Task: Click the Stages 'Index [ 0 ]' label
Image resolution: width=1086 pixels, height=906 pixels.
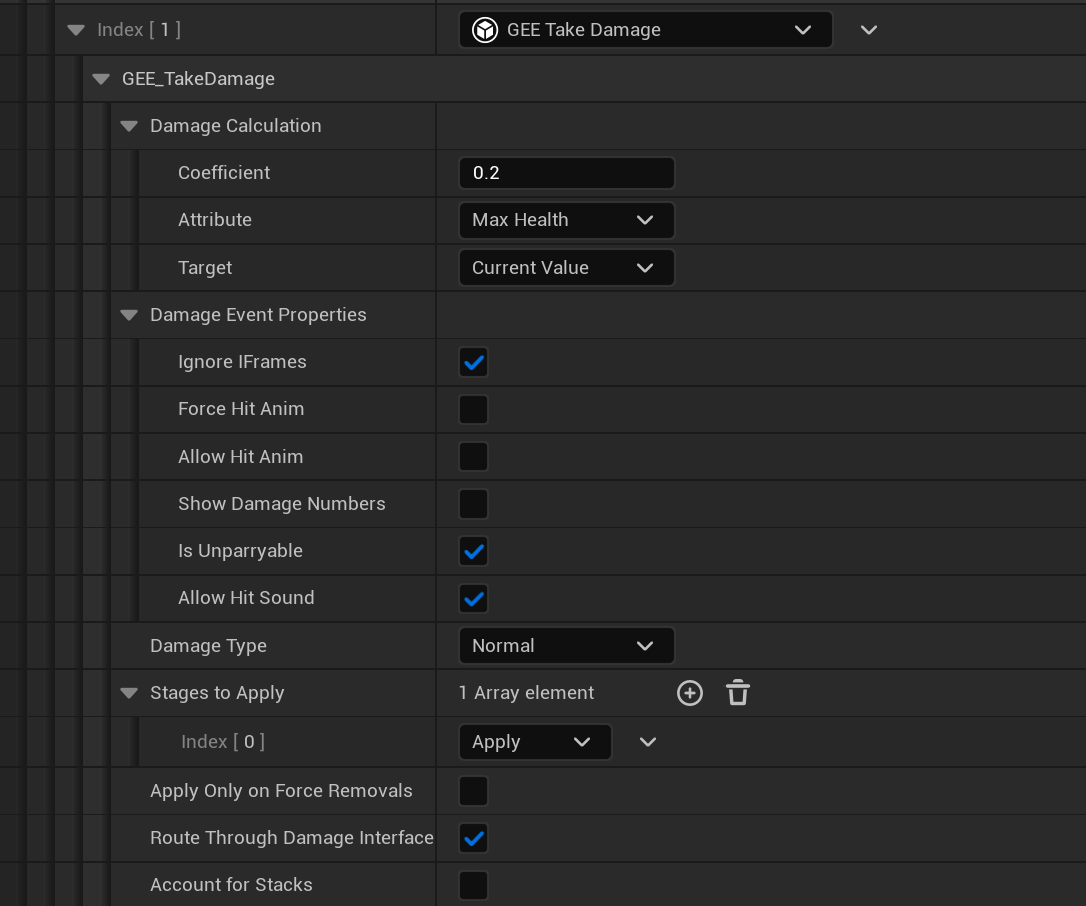Action: click(223, 742)
